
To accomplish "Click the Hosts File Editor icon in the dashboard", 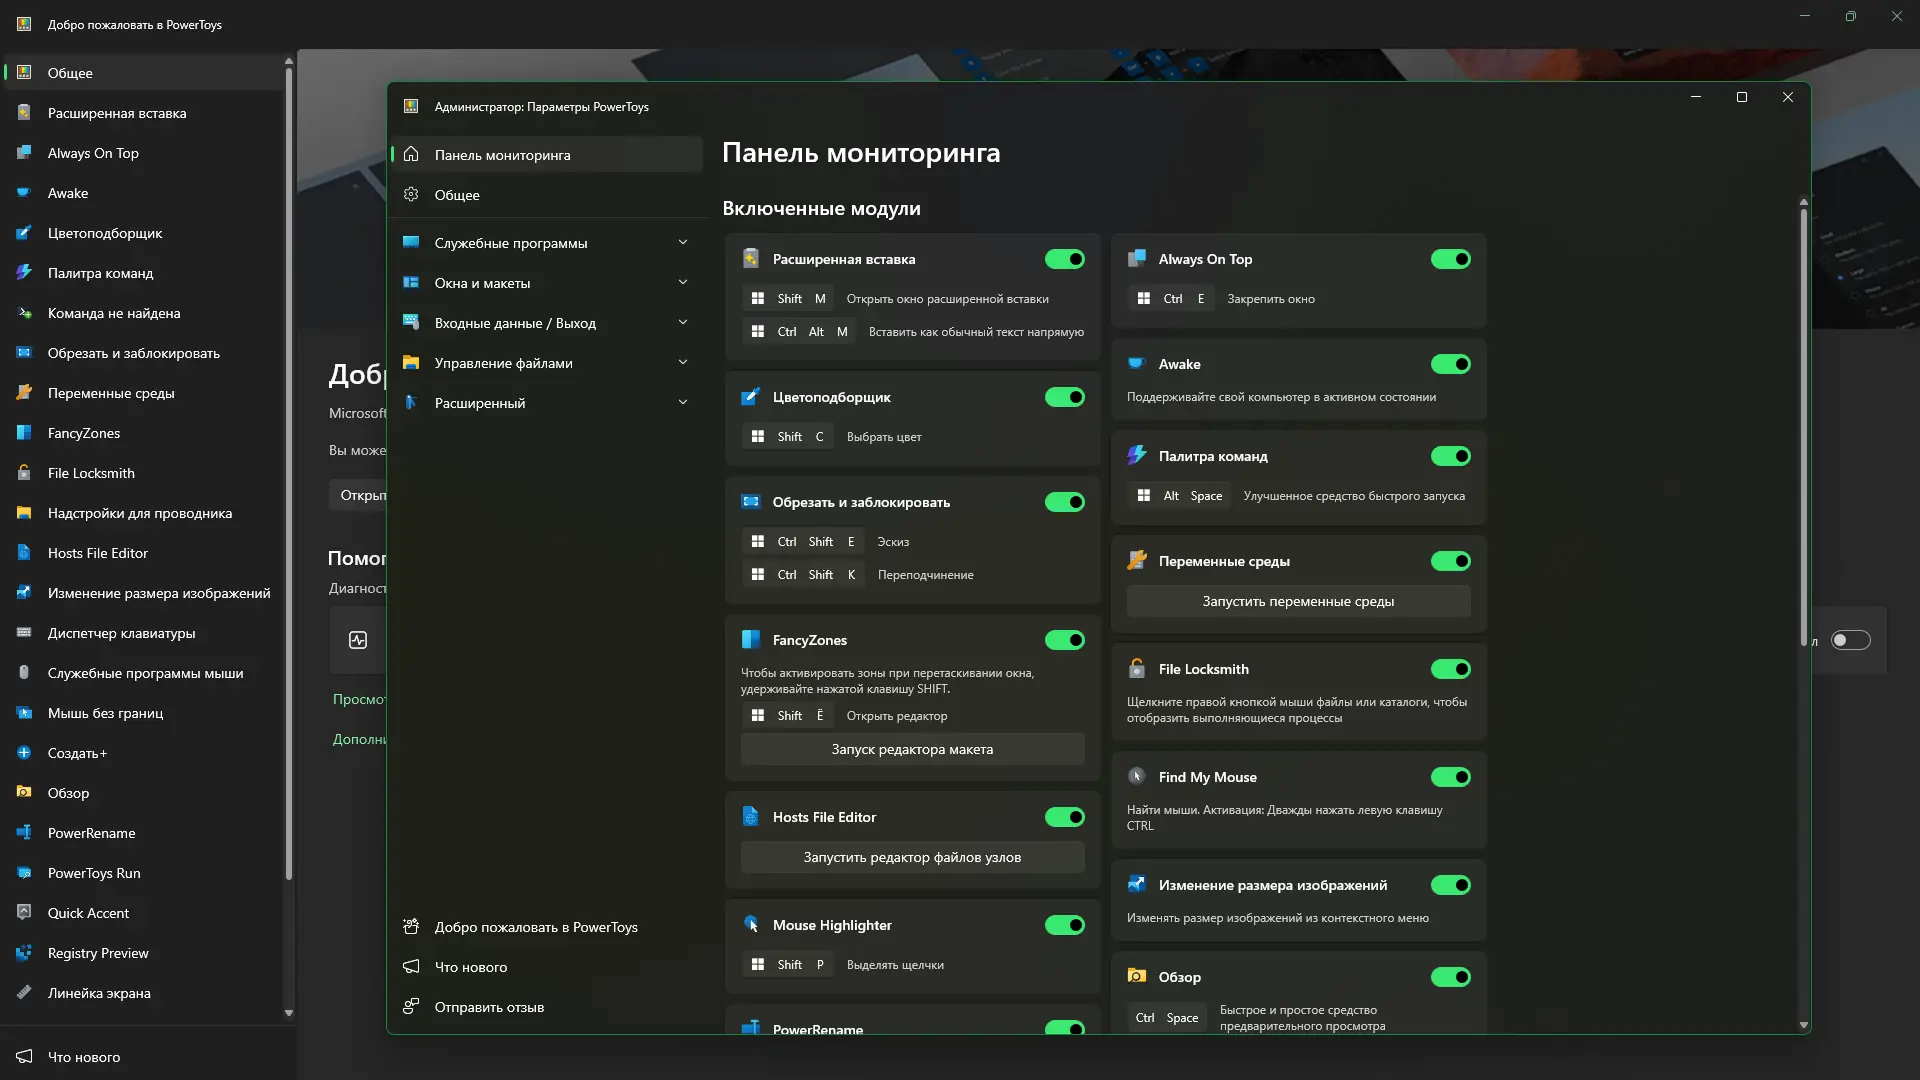I will (x=751, y=817).
